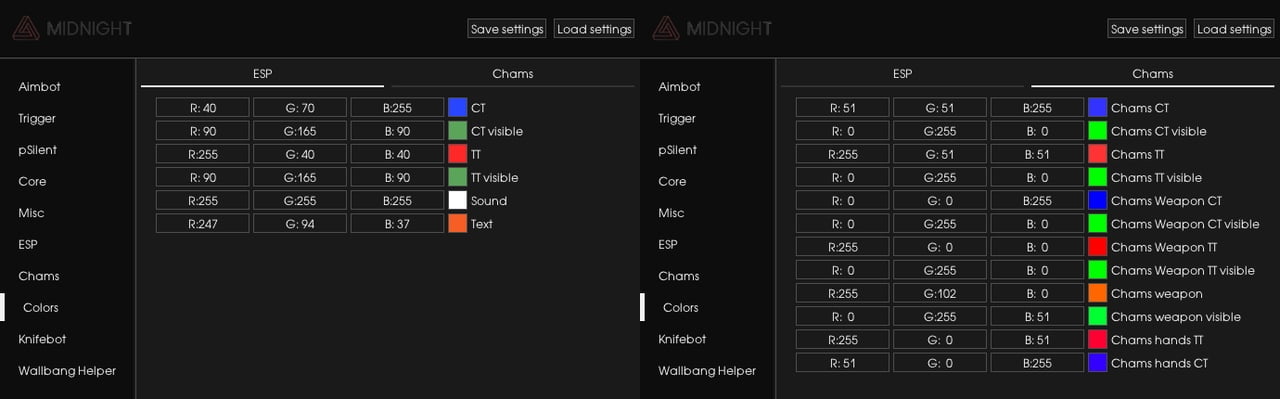The width and height of the screenshot is (1280, 399).
Task: Open the white Sound color swatch
Action: (x=458, y=200)
